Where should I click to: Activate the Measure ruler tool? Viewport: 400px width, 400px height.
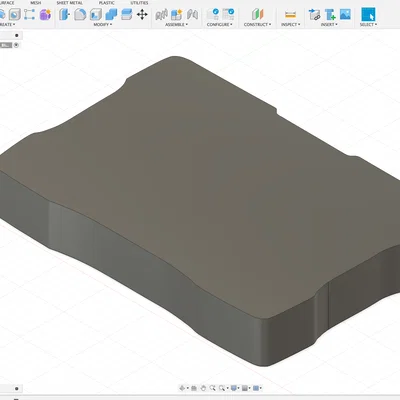[x=290, y=14]
